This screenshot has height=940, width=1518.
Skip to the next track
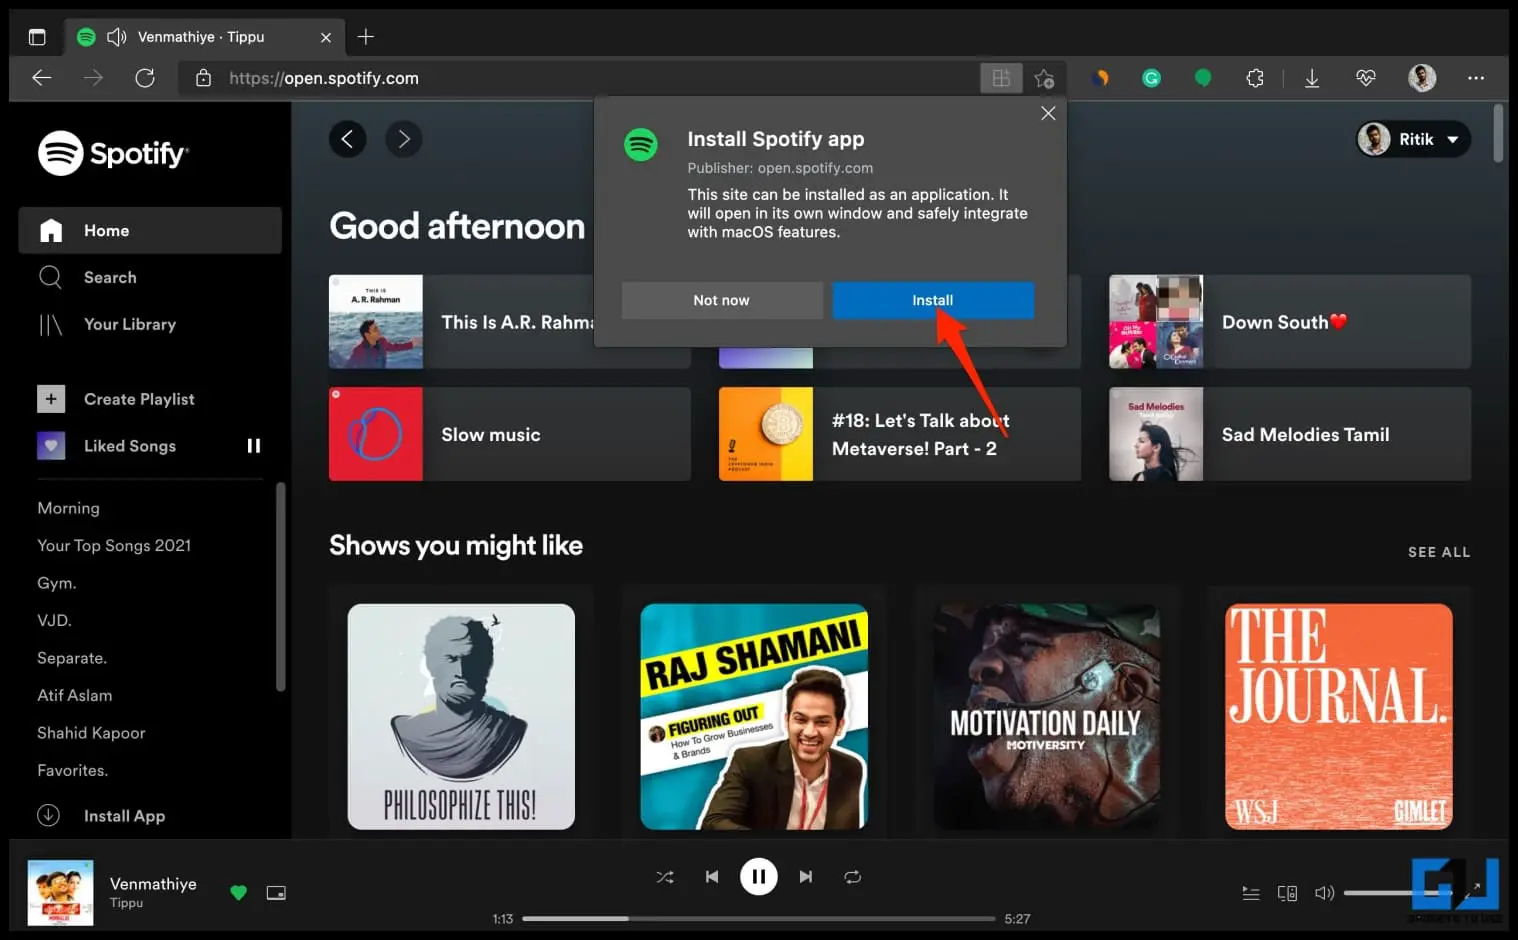pos(806,877)
